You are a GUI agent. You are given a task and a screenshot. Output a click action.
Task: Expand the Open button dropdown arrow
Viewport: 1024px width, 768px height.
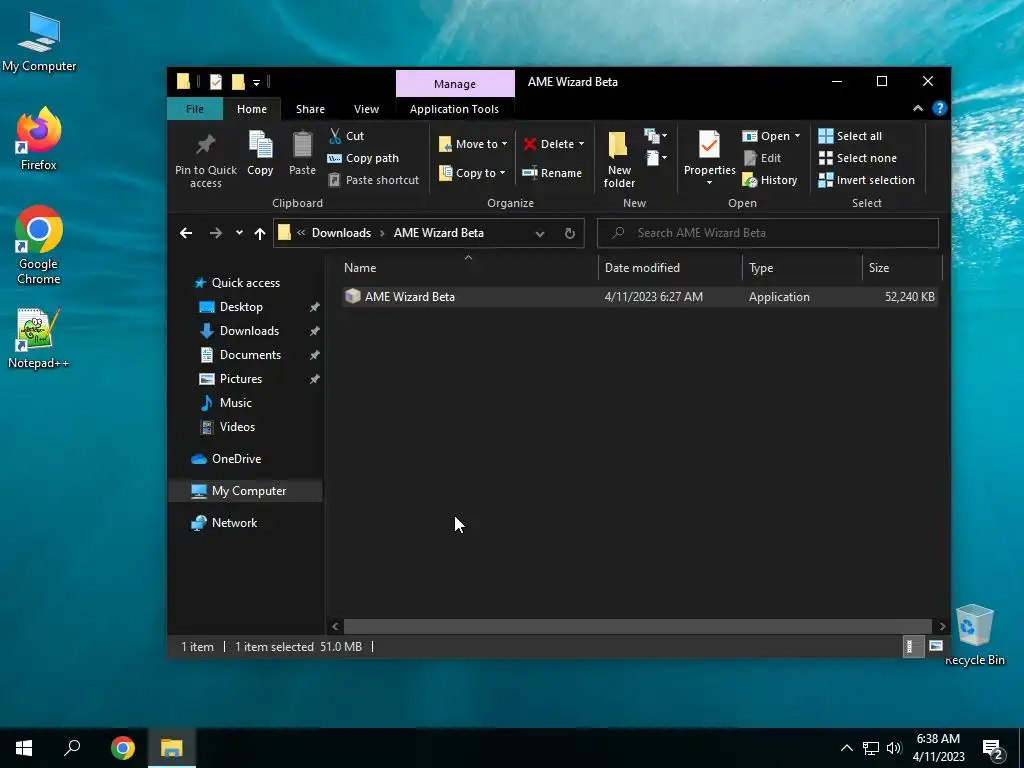click(x=797, y=136)
